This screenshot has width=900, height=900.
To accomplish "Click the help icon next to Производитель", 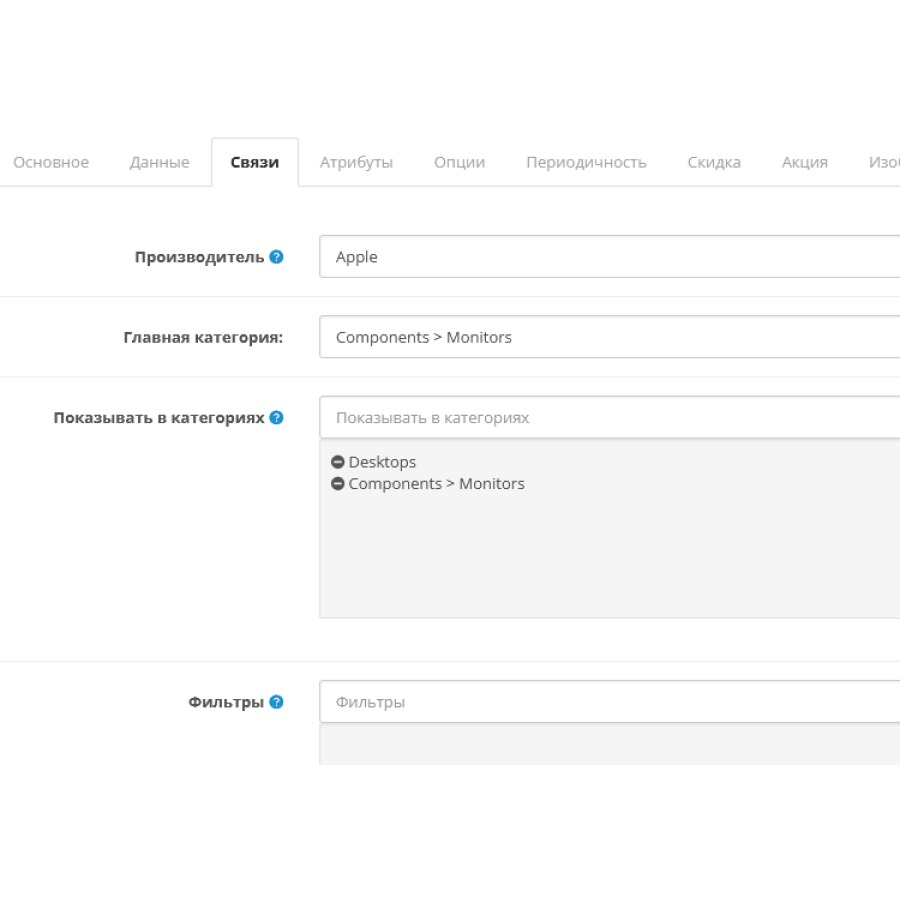I will pos(276,257).
